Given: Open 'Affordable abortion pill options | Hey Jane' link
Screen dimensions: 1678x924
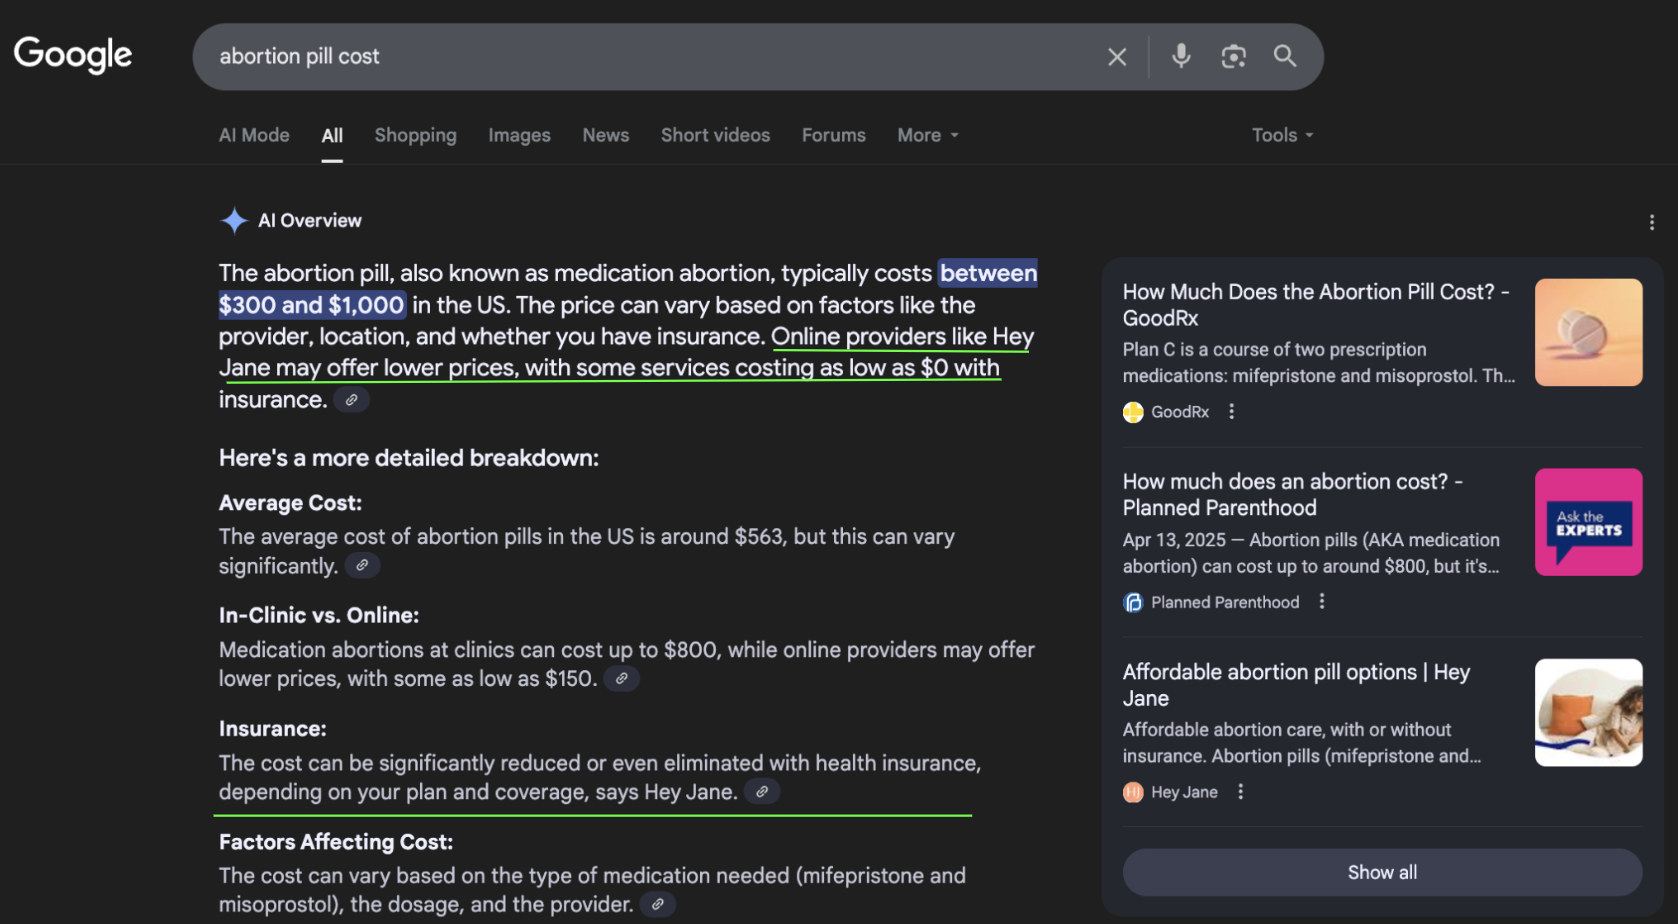Looking at the screenshot, I should [x=1296, y=685].
